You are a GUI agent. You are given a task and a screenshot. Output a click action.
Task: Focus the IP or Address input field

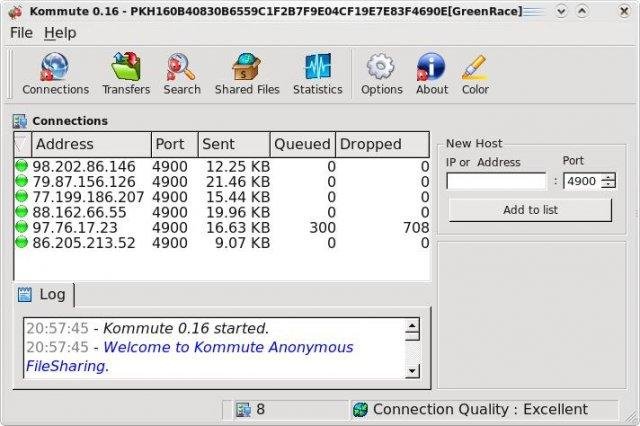(496, 181)
